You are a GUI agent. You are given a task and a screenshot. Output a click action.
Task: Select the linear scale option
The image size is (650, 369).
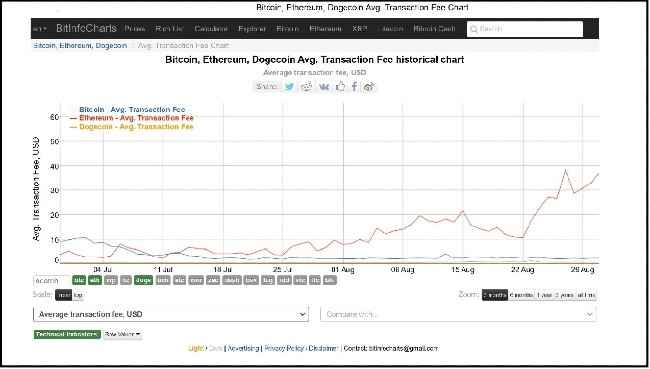pyautogui.click(x=63, y=295)
